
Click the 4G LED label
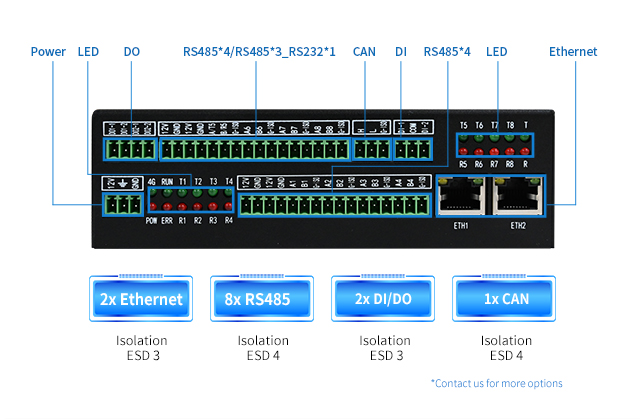(151, 182)
